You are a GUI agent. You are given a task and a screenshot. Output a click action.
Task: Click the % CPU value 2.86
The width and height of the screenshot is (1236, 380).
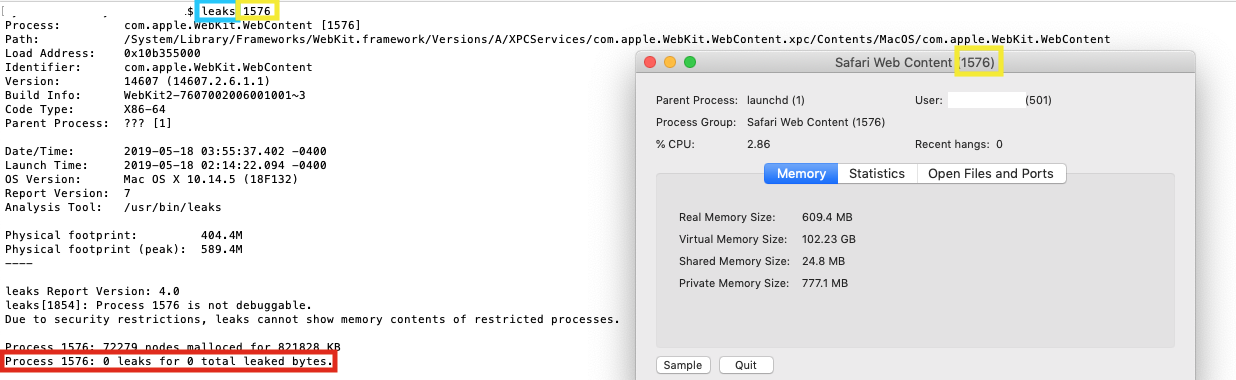pyautogui.click(x=758, y=144)
